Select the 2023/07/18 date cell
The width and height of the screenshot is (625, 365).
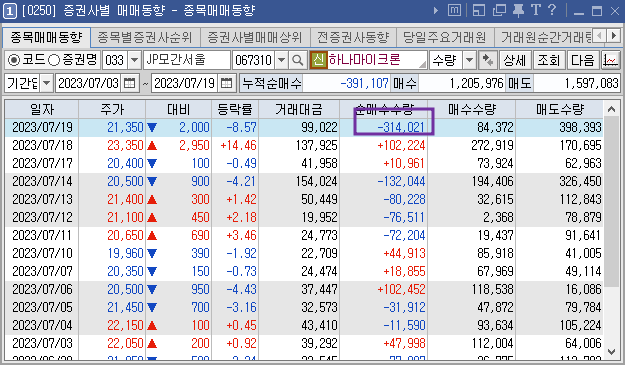click(x=42, y=145)
